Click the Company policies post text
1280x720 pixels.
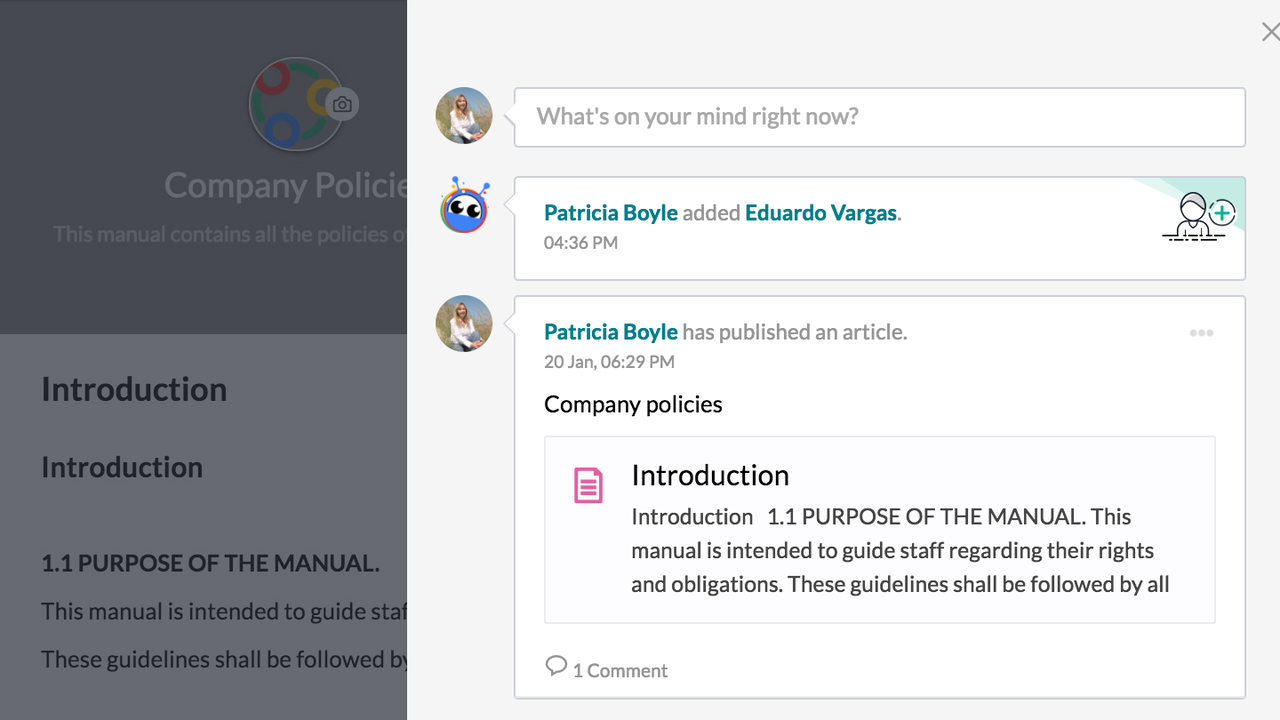[633, 405]
